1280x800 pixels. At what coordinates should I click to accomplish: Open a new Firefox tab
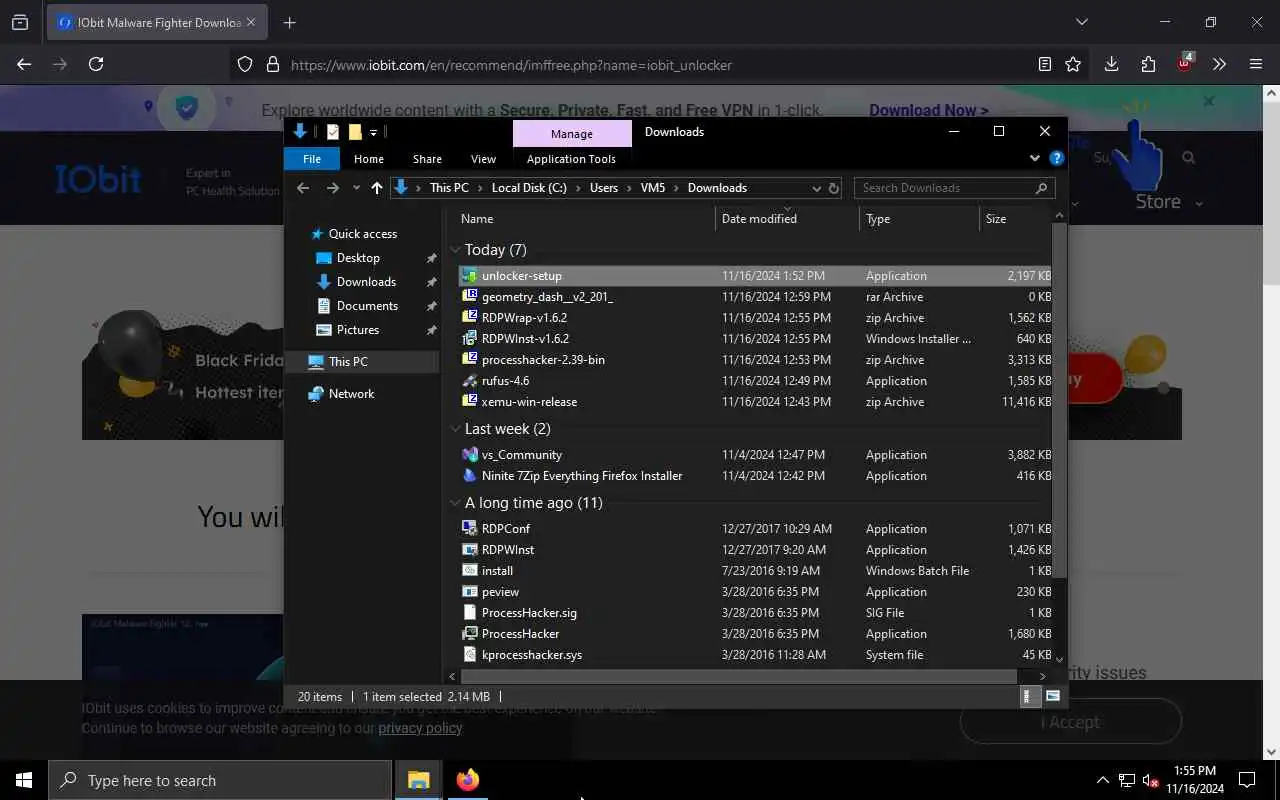(x=289, y=22)
